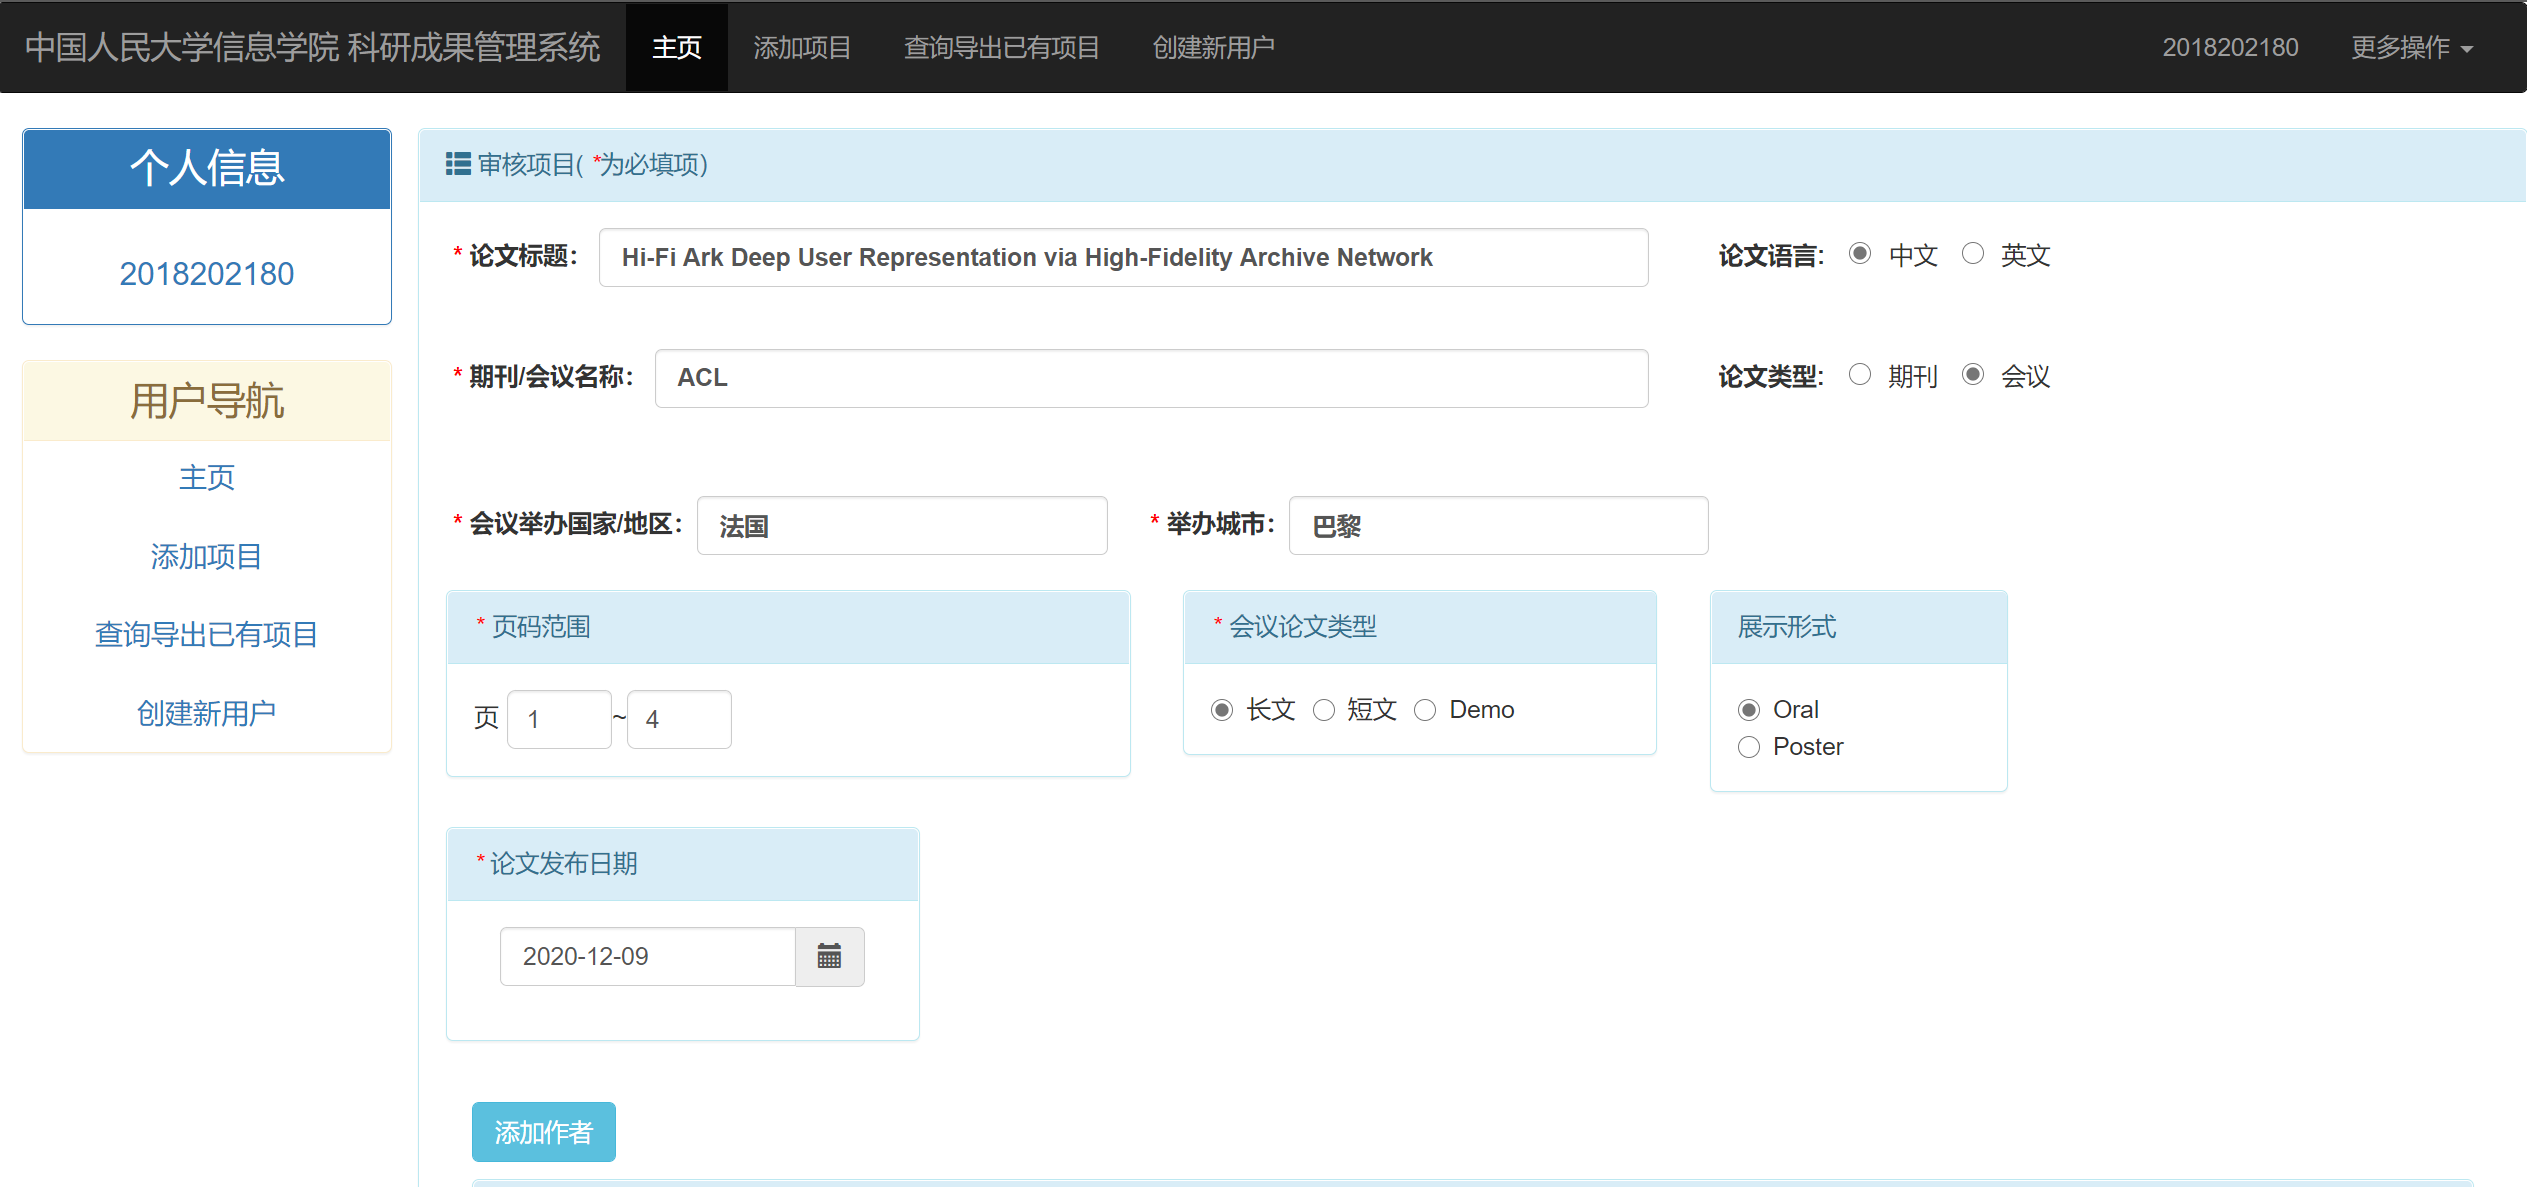2527x1187 pixels.
Task: Open the date picker calendar icon
Action: coord(829,957)
